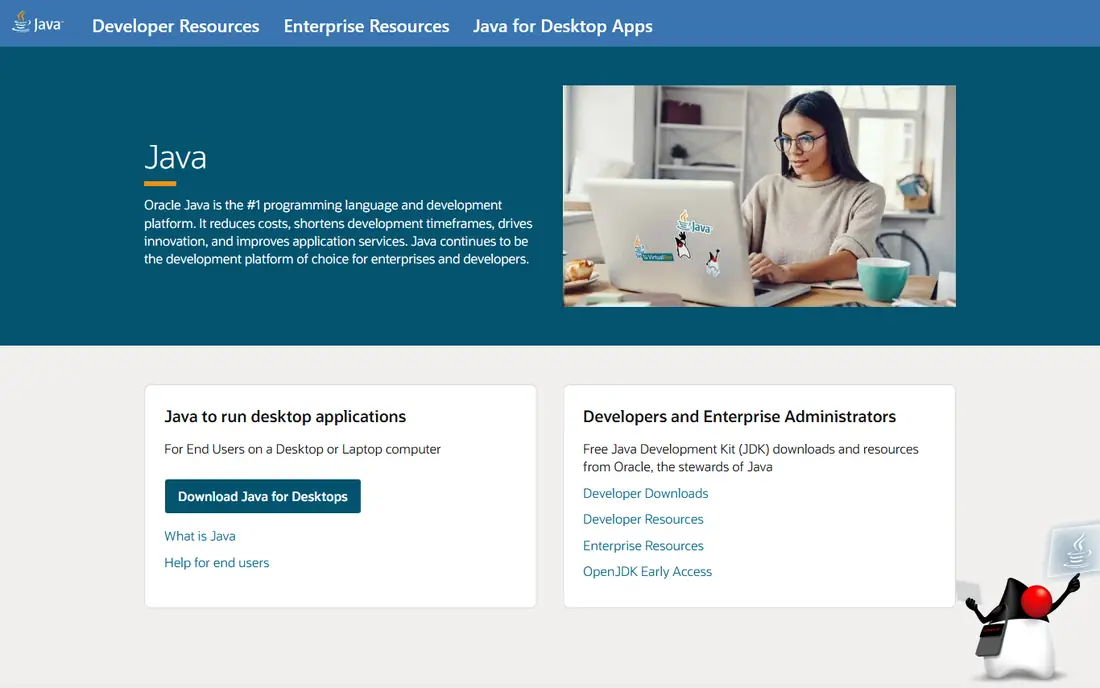Click the large Java hero title
The height and width of the screenshot is (688, 1100).
[x=175, y=157]
